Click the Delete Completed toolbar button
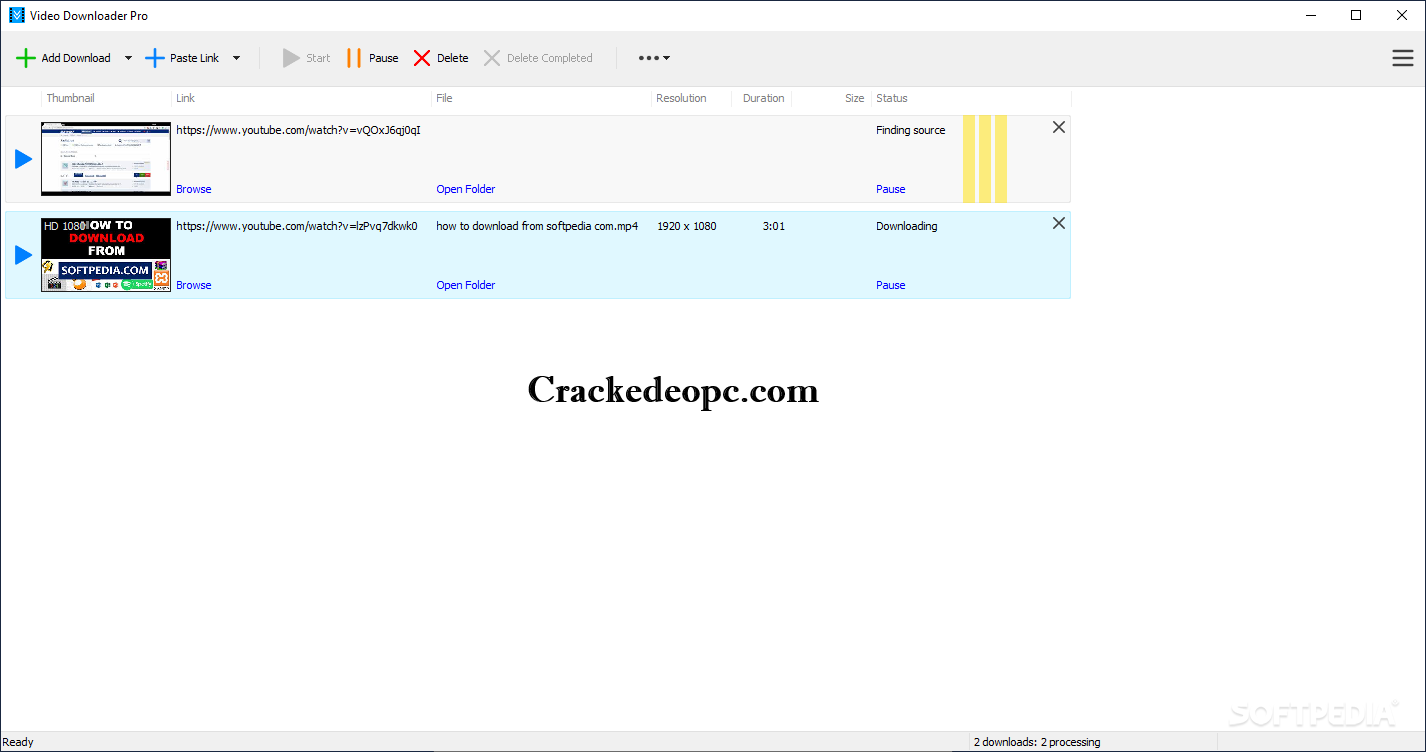 point(538,58)
